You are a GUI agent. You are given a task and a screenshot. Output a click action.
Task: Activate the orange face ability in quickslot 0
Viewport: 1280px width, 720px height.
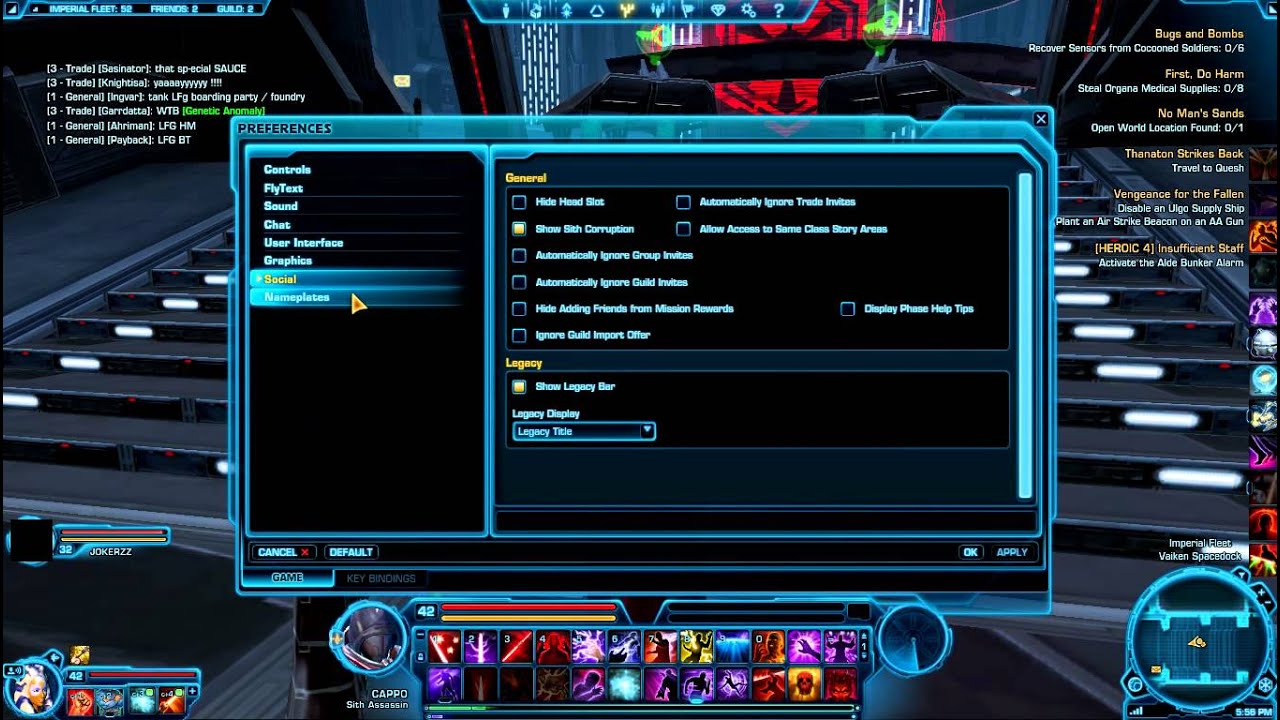click(768, 647)
